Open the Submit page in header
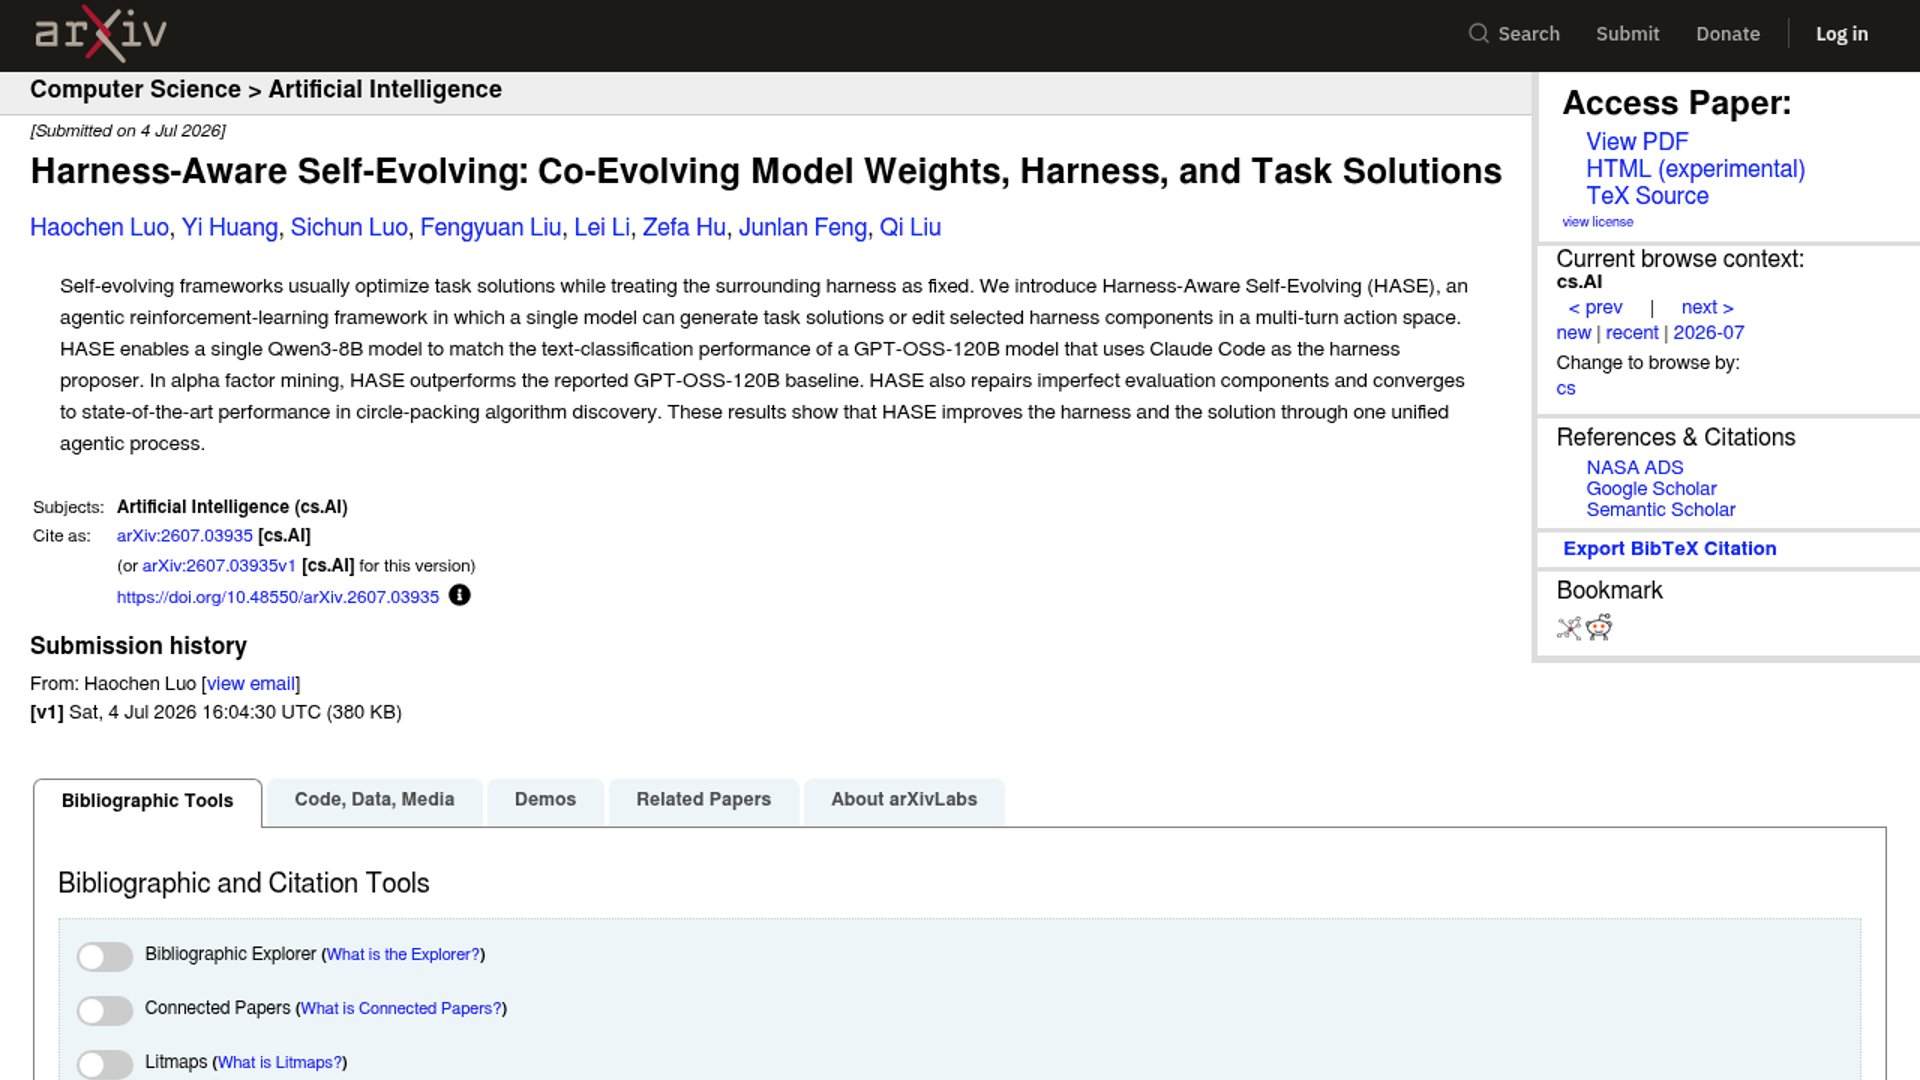 coord(1627,34)
